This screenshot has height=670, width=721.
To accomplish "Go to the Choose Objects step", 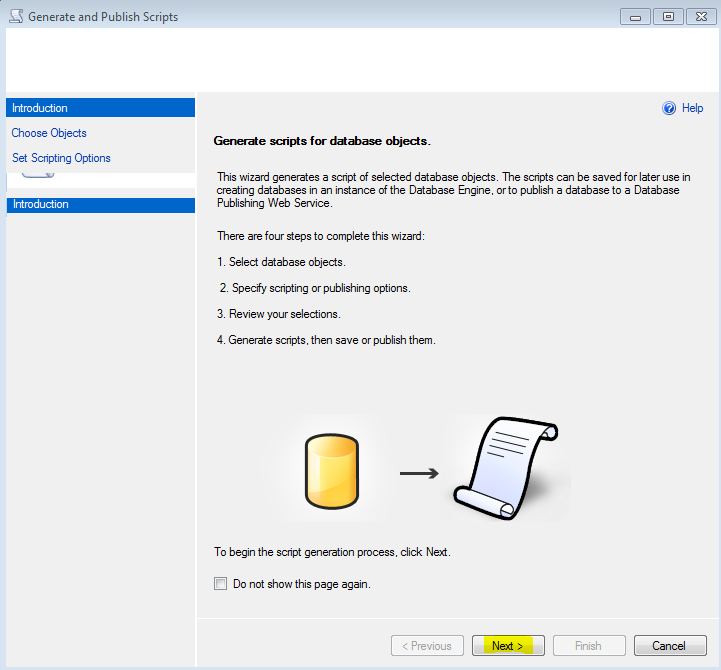I will click(49, 133).
